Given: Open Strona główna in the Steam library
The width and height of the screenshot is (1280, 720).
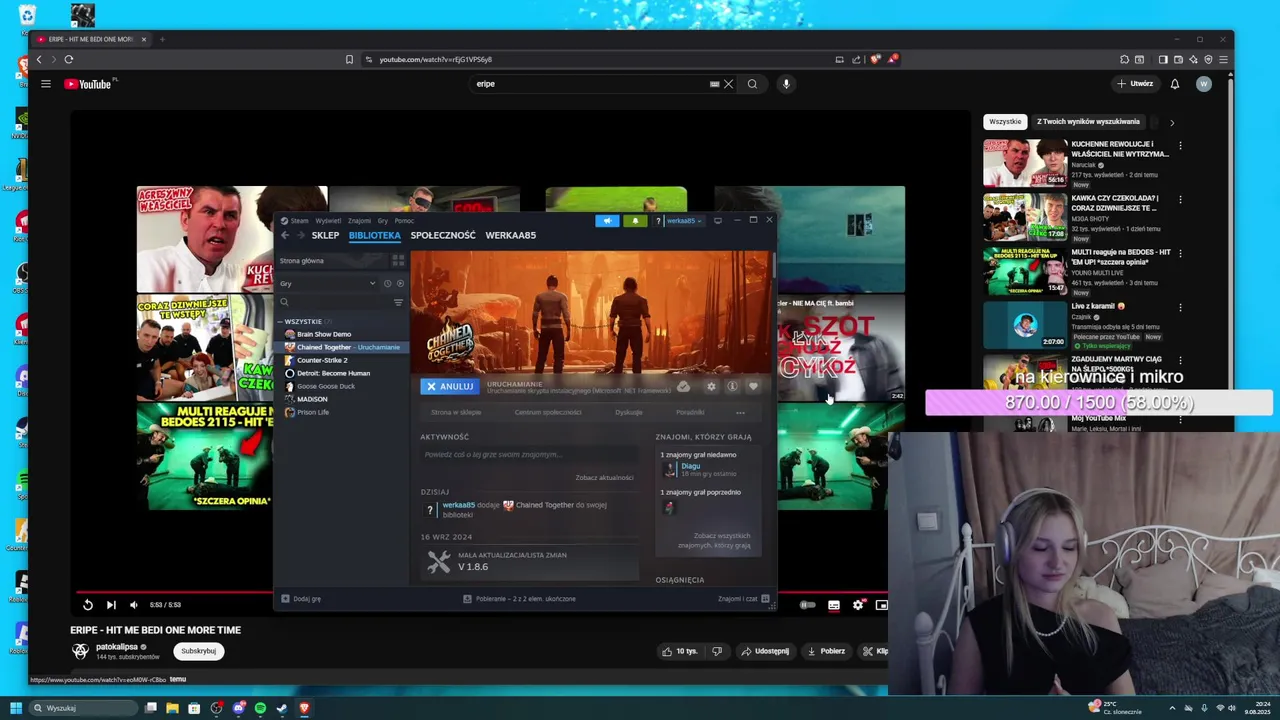Looking at the screenshot, I should pos(331,261).
